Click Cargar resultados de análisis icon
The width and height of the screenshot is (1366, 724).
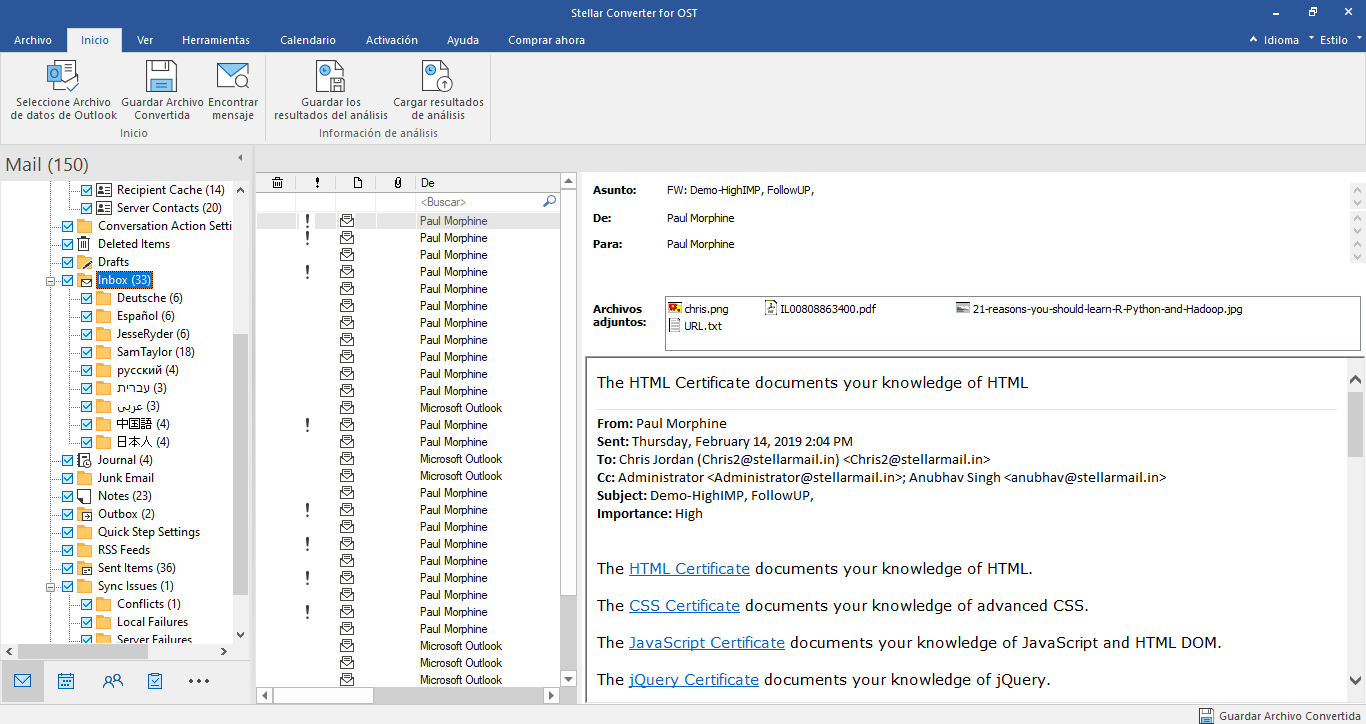438,77
